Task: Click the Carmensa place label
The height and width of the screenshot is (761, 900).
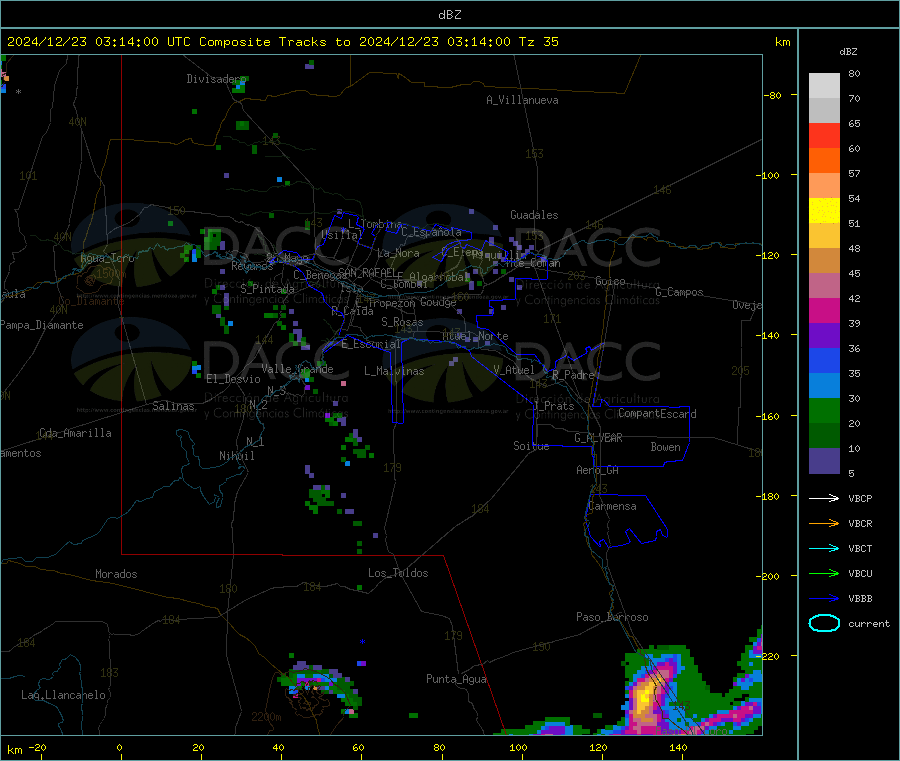Action: (x=612, y=506)
